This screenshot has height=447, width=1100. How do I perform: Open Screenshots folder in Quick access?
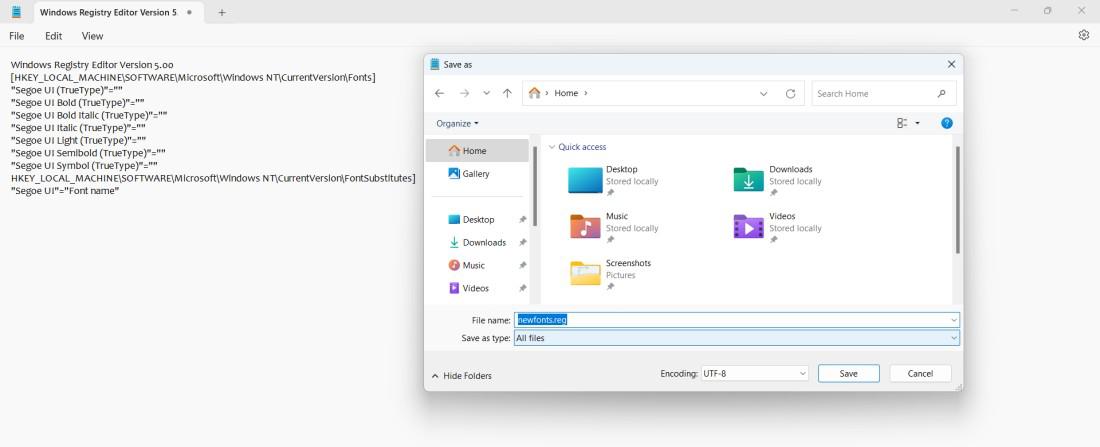click(x=610, y=275)
